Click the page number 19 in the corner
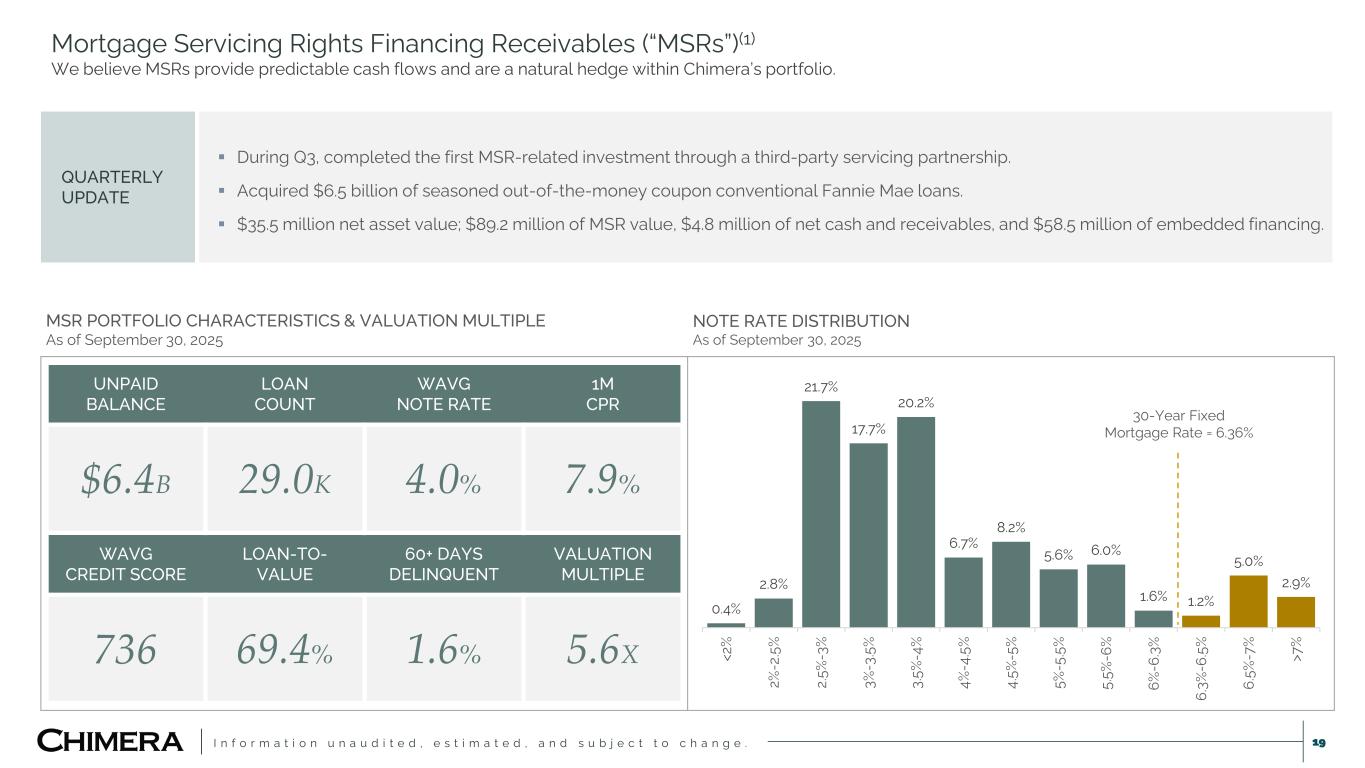The image size is (1365, 768). click(1318, 742)
